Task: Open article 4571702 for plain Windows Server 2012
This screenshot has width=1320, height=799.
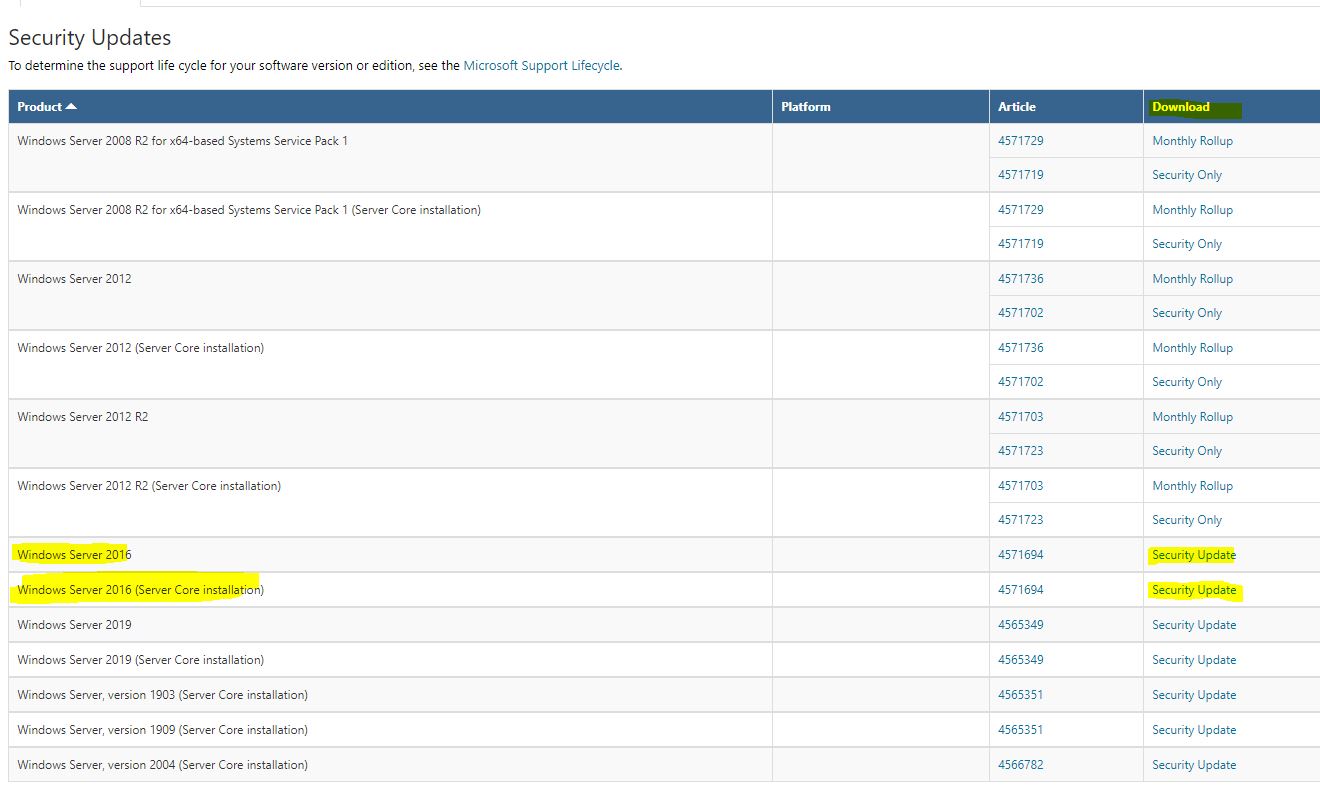Action: coord(1020,313)
